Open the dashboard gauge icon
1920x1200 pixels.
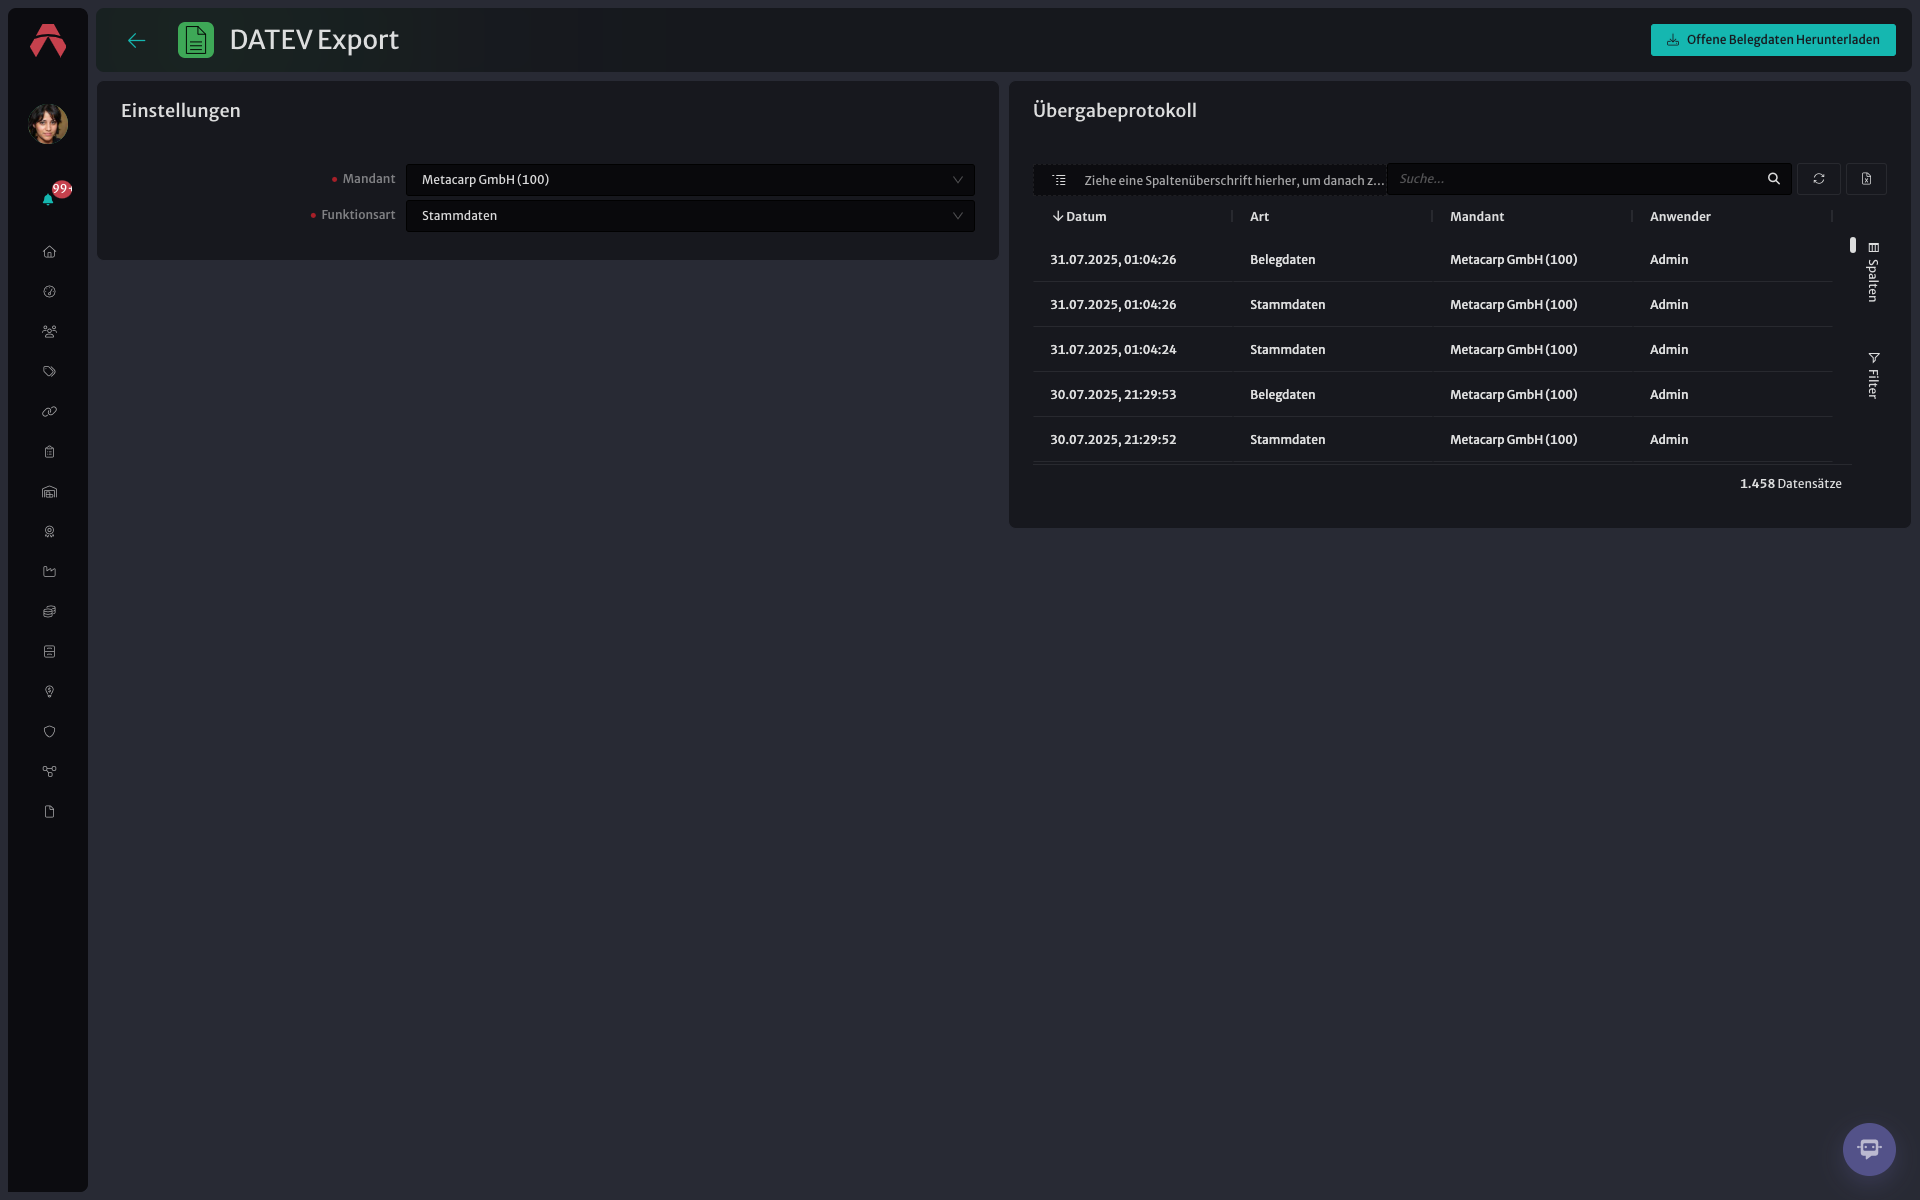point(49,292)
